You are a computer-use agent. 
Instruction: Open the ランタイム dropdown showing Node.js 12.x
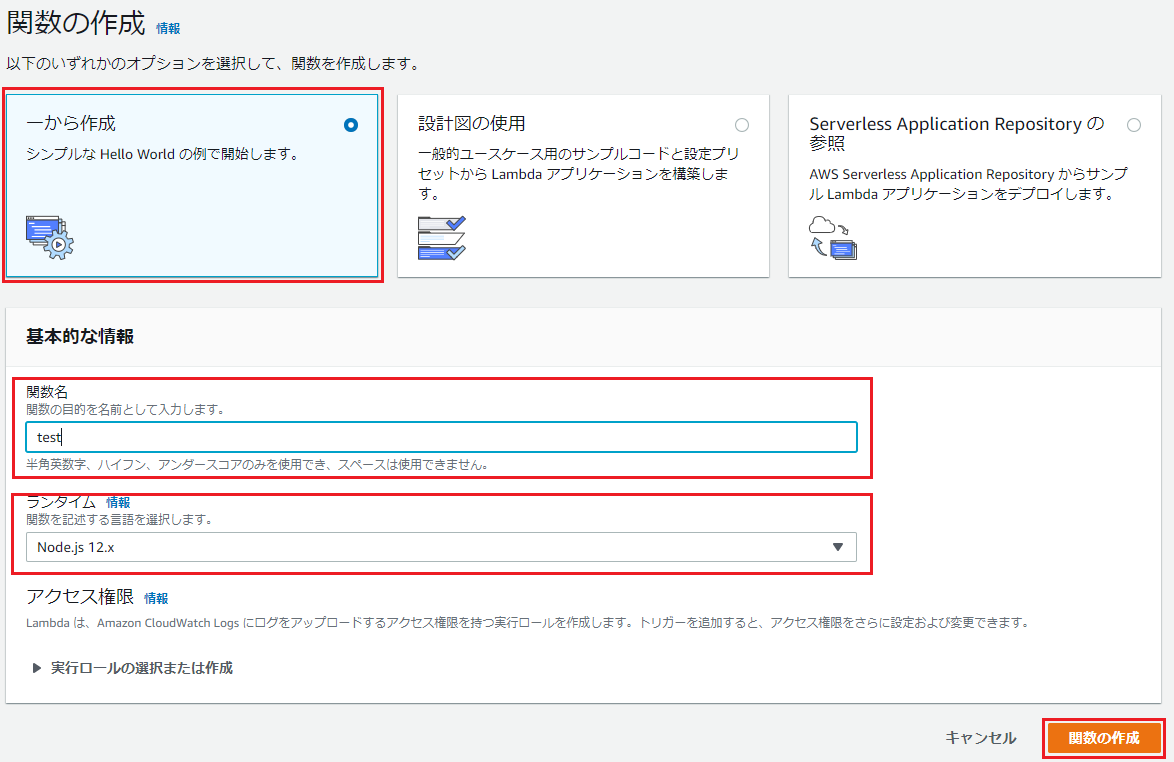441,547
